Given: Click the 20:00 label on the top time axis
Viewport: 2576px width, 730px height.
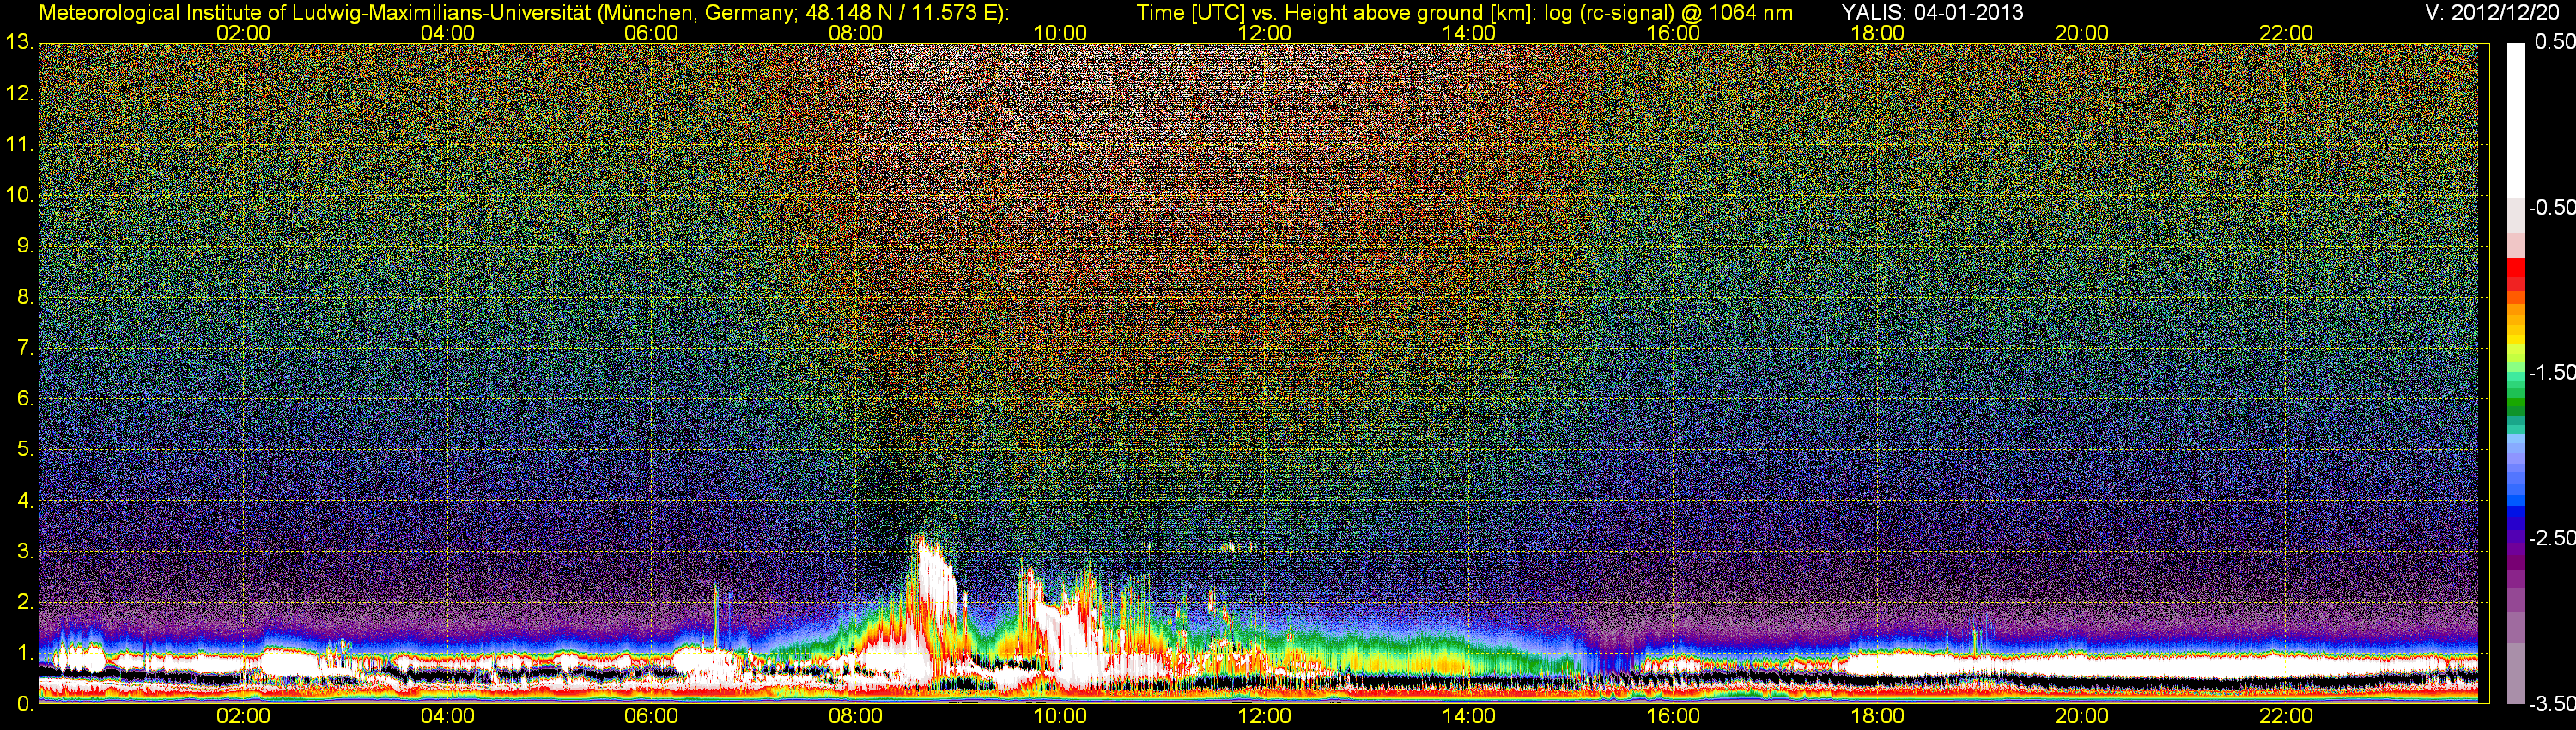Looking at the screenshot, I should coord(2082,33).
